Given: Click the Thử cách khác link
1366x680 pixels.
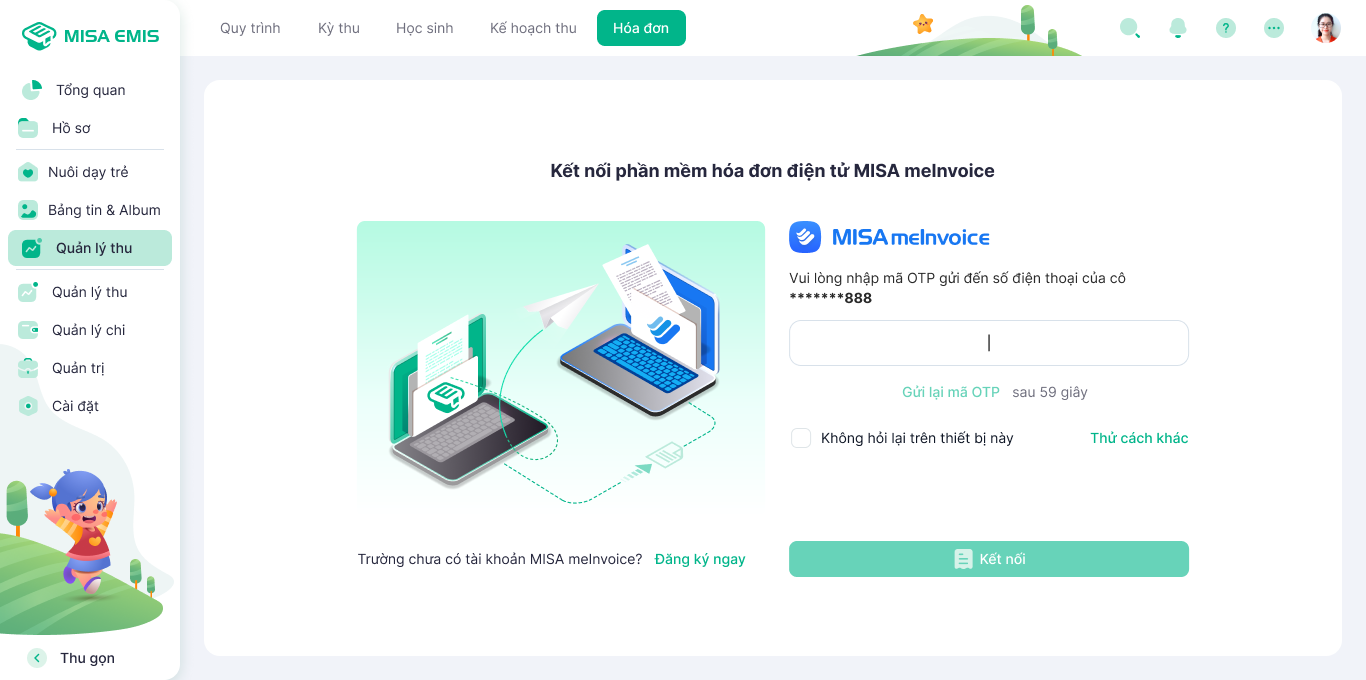Looking at the screenshot, I should [x=1139, y=438].
